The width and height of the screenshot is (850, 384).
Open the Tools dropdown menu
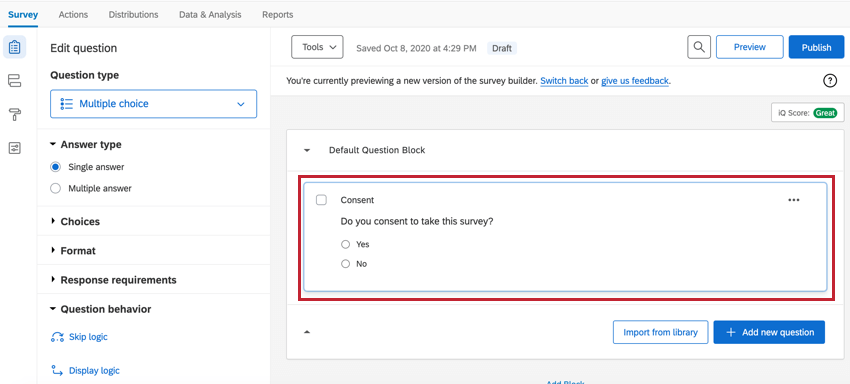[317, 47]
